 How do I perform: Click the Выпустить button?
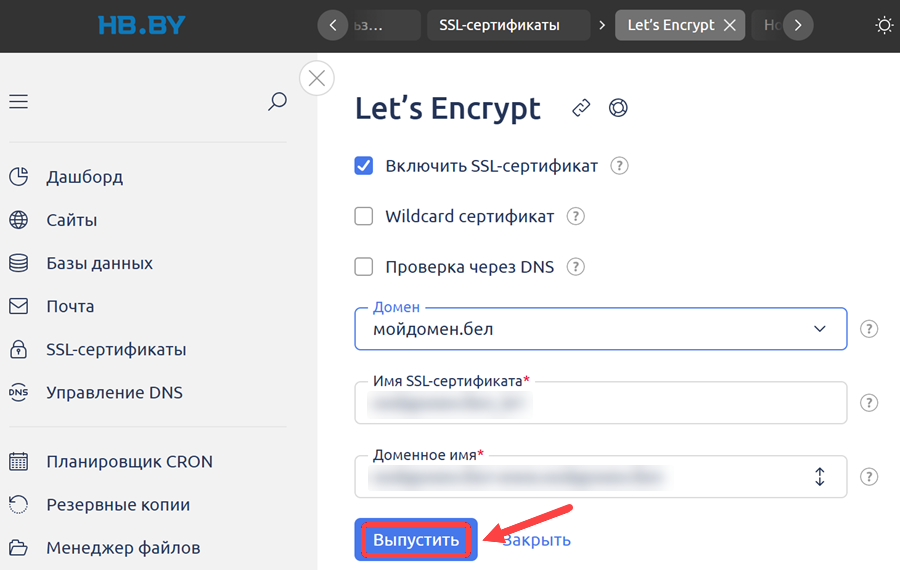click(416, 540)
